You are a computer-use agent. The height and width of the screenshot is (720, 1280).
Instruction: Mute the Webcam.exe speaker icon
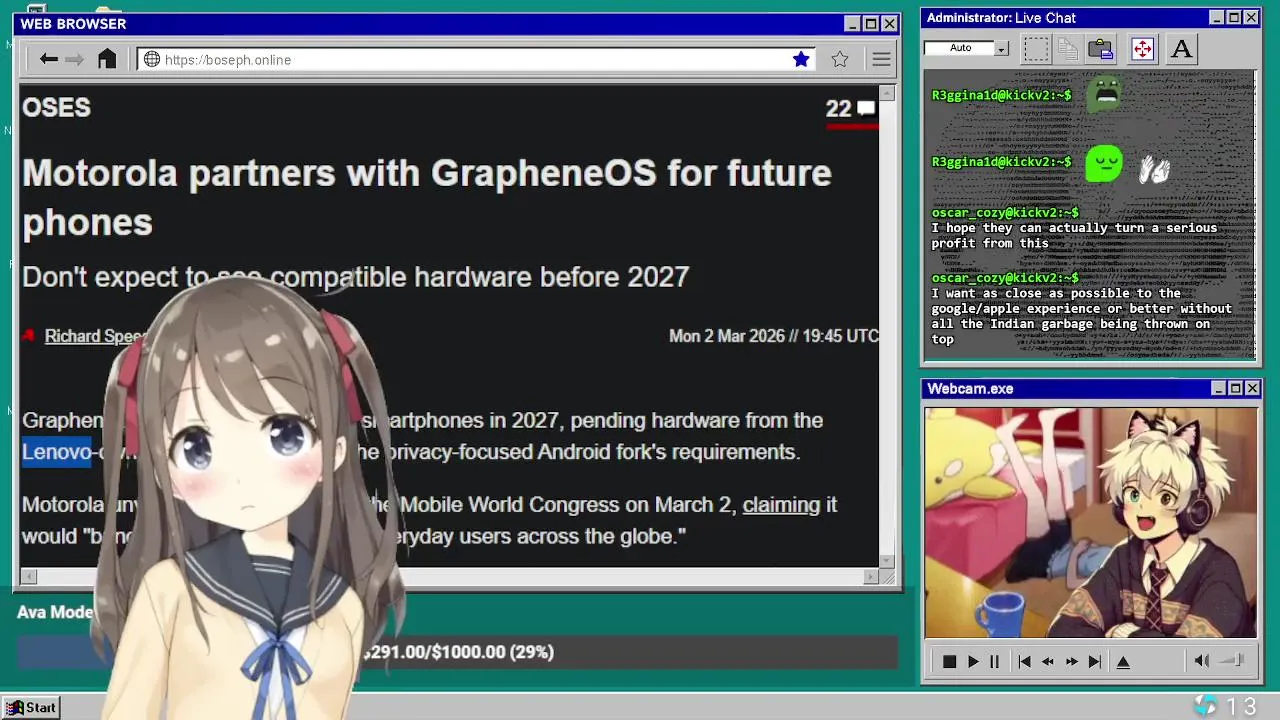(x=1202, y=660)
